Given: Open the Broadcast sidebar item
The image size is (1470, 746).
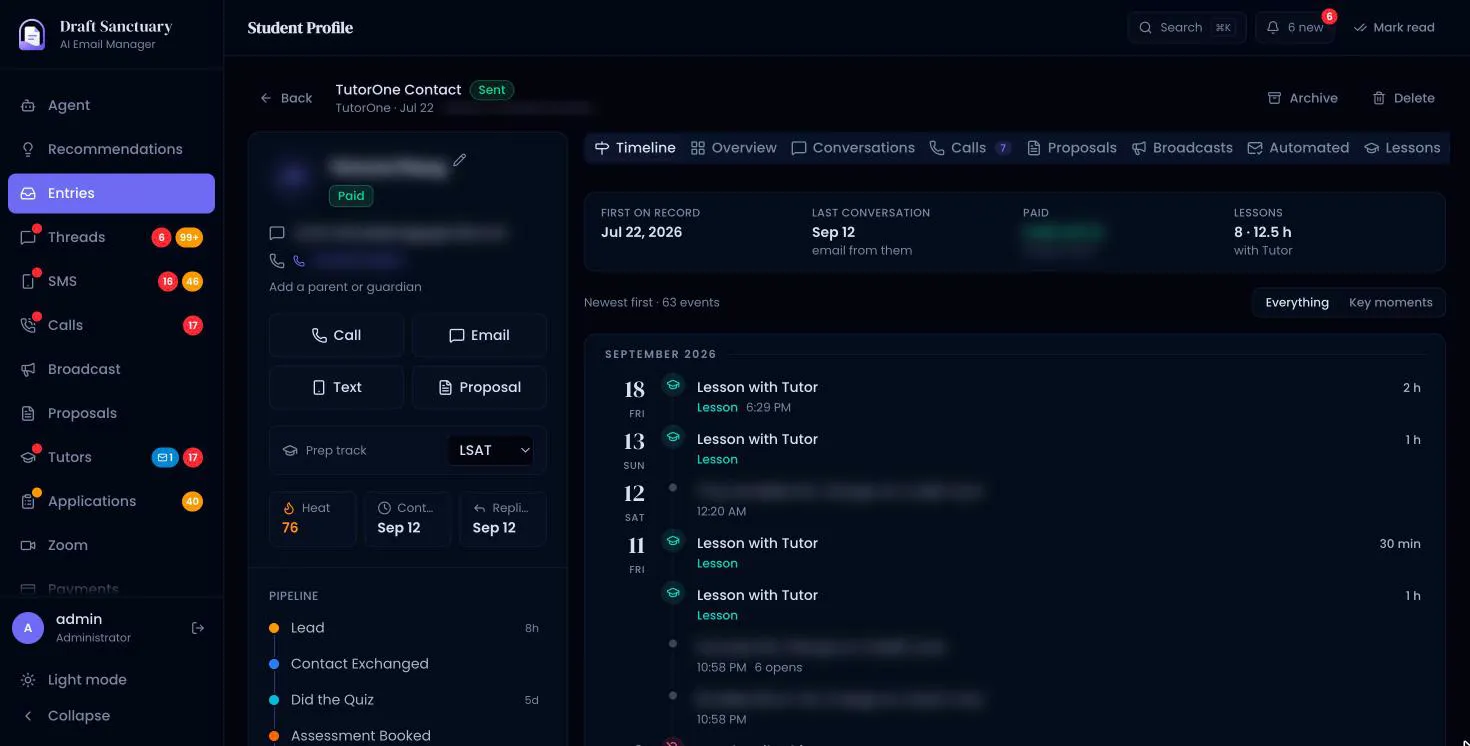Looking at the screenshot, I should pyautogui.click(x=111, y=369).
